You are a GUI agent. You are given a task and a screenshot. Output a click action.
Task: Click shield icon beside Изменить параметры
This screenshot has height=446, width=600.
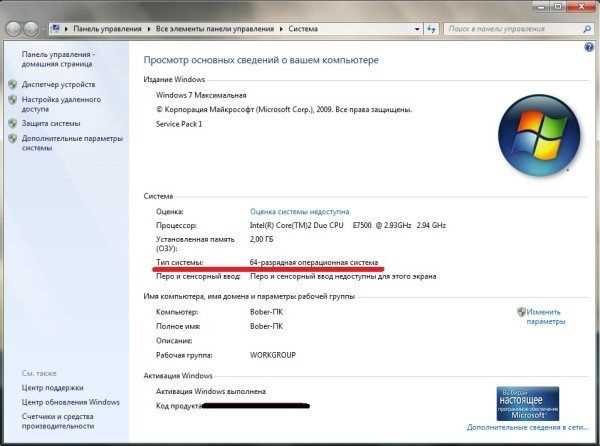[521, 312]
